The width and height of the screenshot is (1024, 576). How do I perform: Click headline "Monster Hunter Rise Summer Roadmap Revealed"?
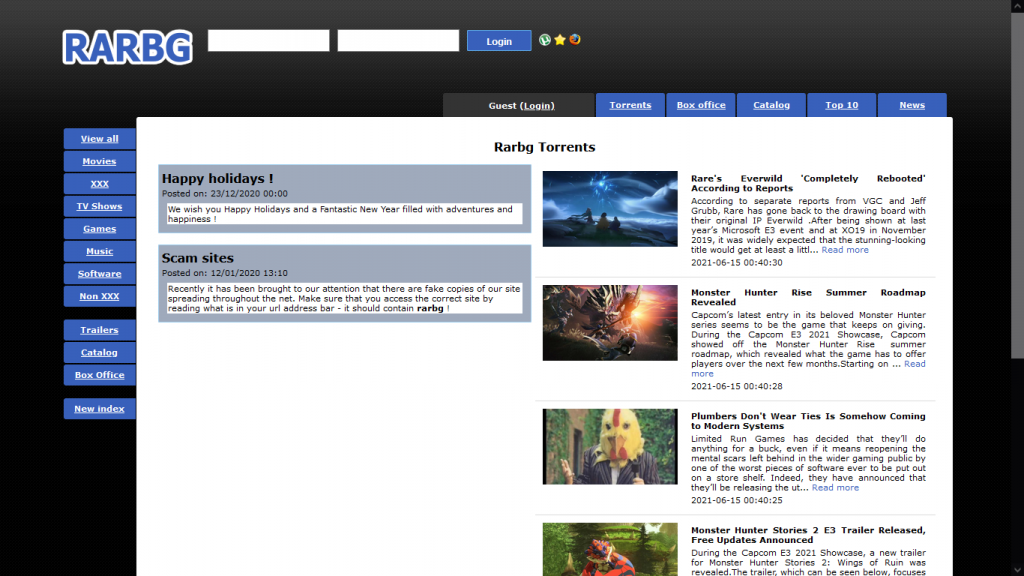pos(808,297)
